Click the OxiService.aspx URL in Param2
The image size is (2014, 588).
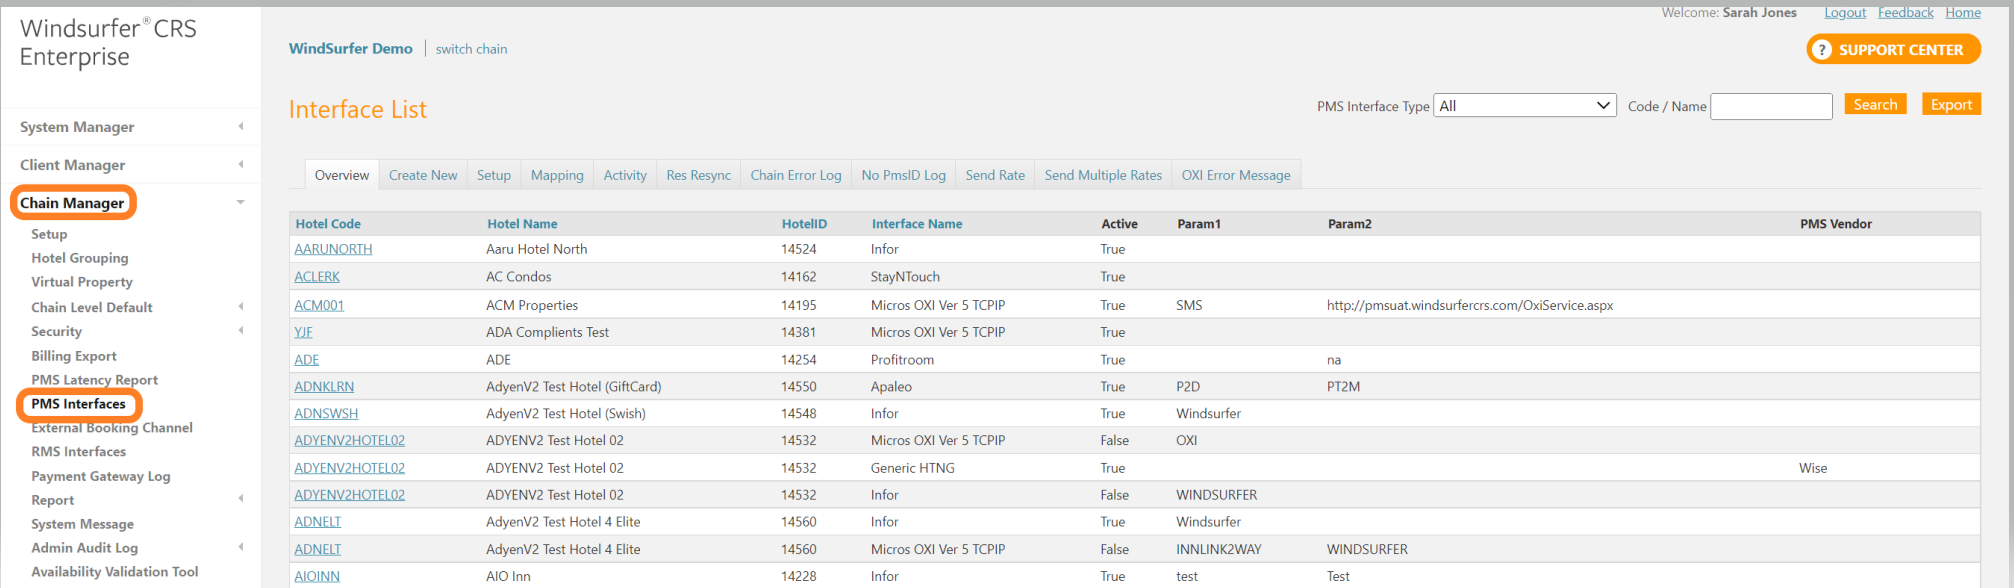[1470, 305]
